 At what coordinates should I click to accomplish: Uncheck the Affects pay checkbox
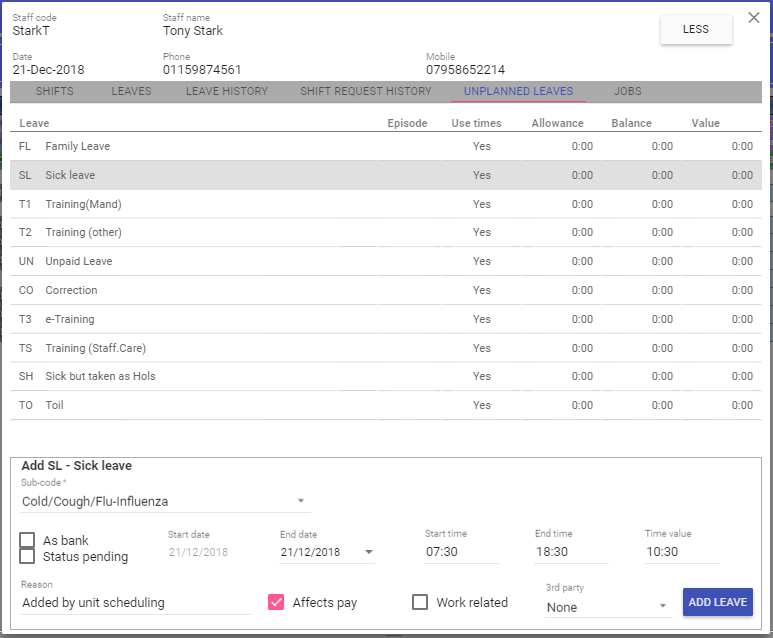click(277, 602)
